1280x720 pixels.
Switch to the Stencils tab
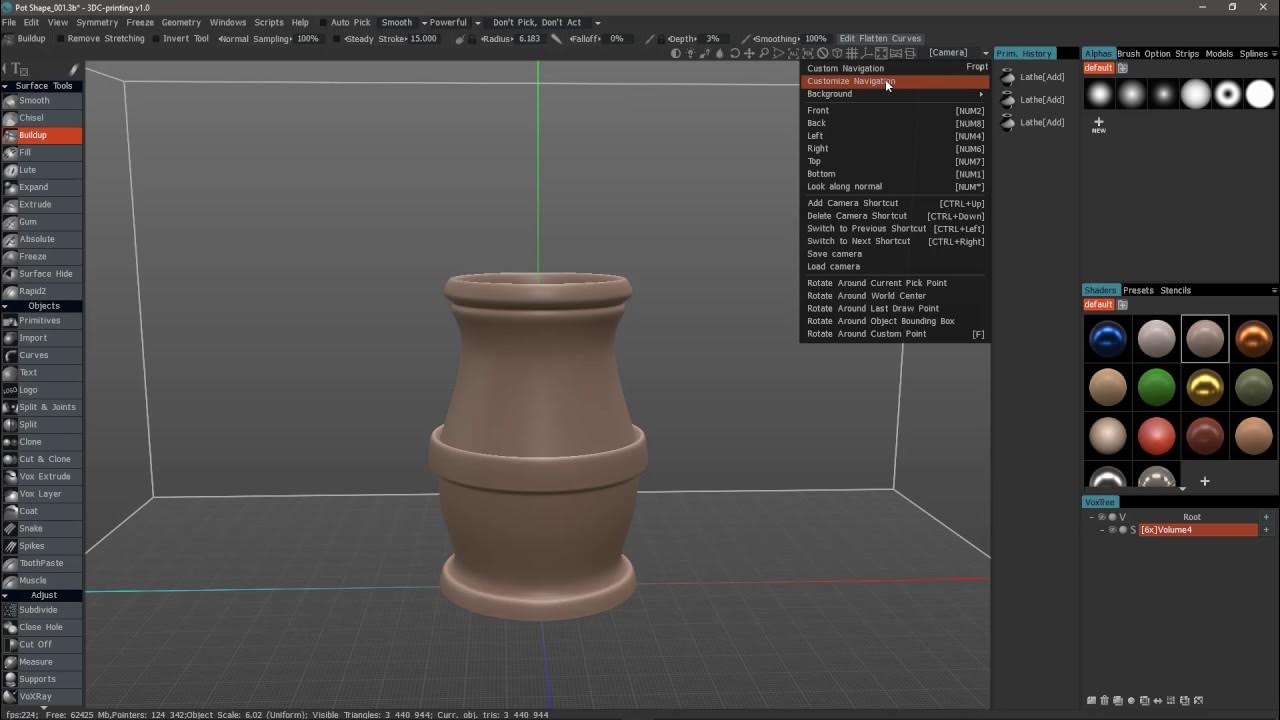pos(1175,291)
